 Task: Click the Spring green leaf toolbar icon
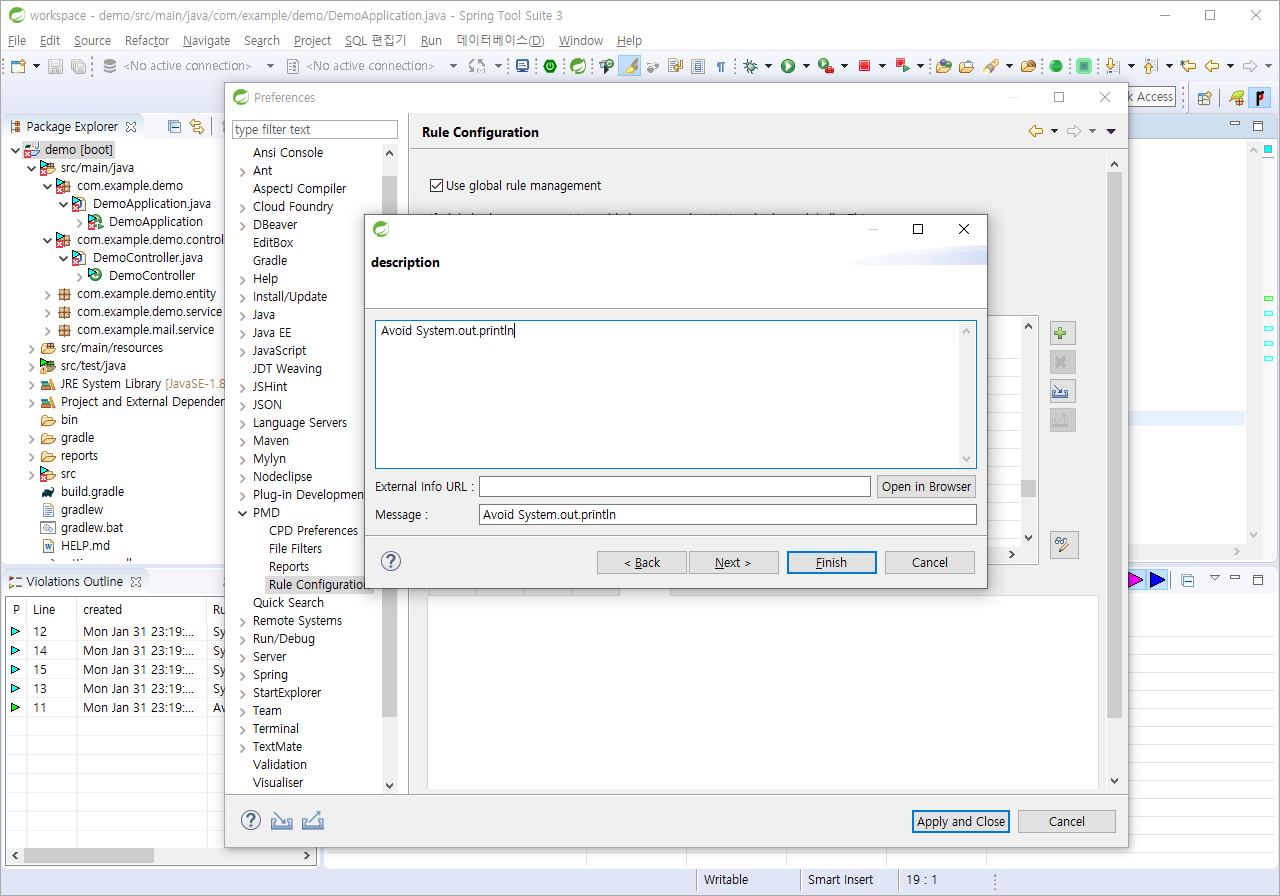pos(578,66)
